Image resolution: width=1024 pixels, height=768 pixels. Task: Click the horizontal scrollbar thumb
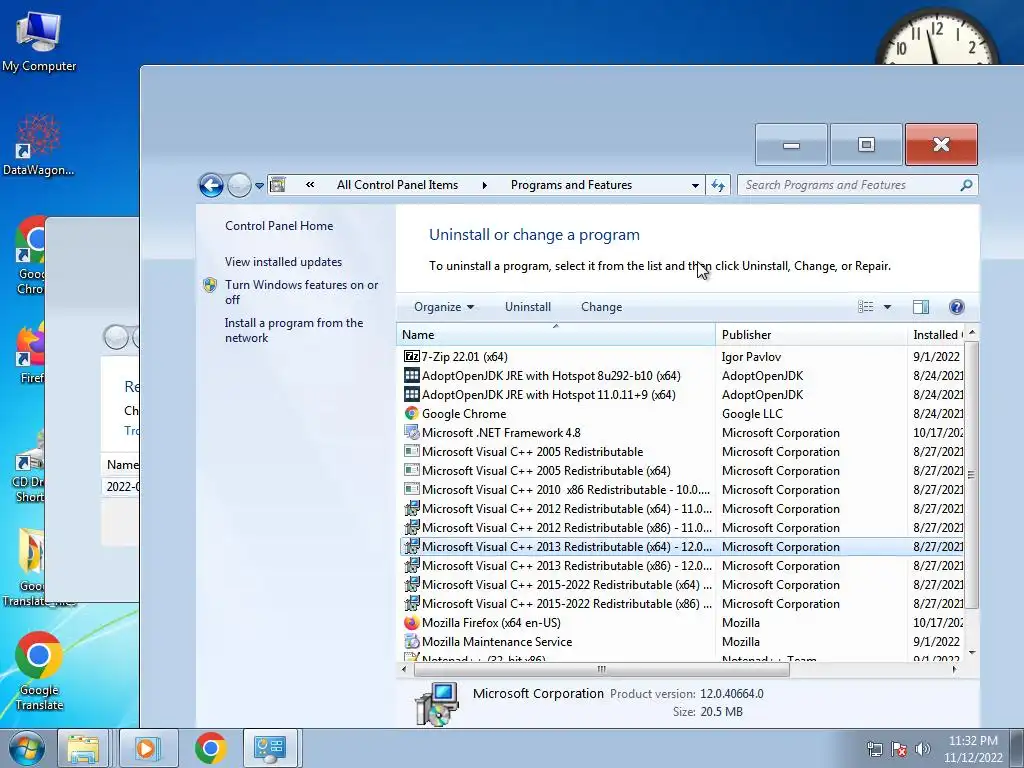point(601,669)
